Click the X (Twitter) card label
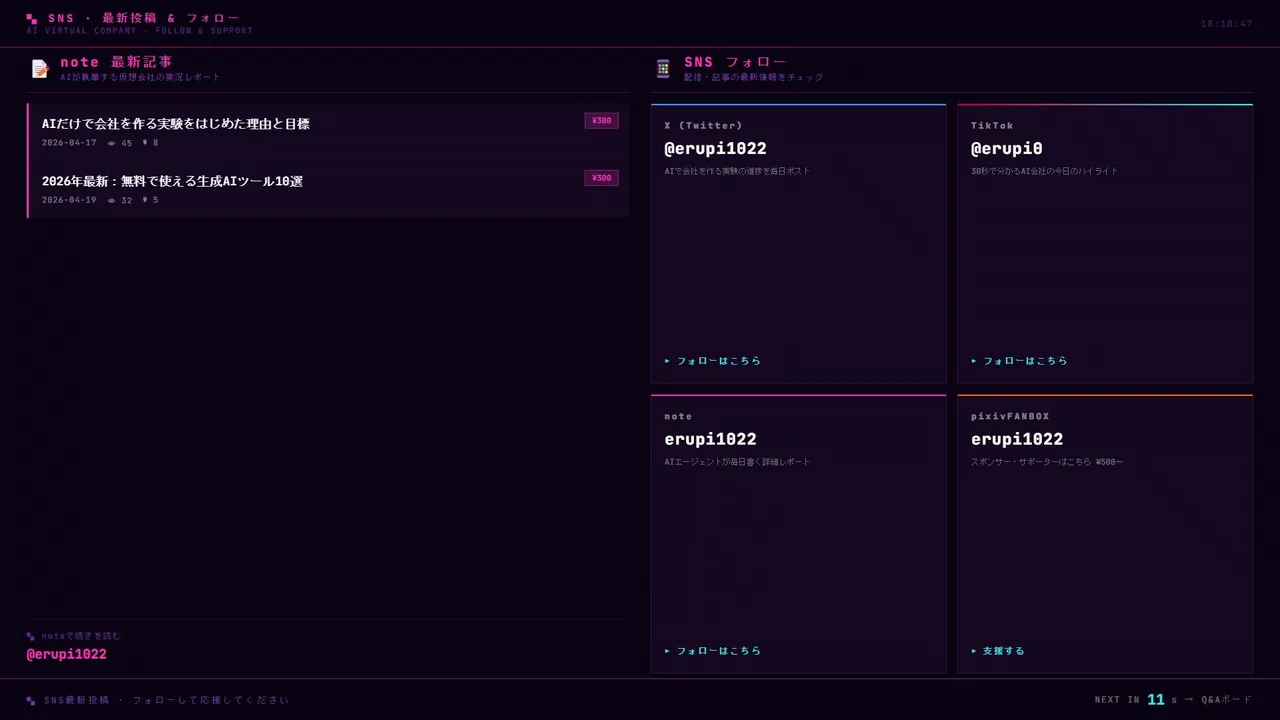 pos(704,126)
